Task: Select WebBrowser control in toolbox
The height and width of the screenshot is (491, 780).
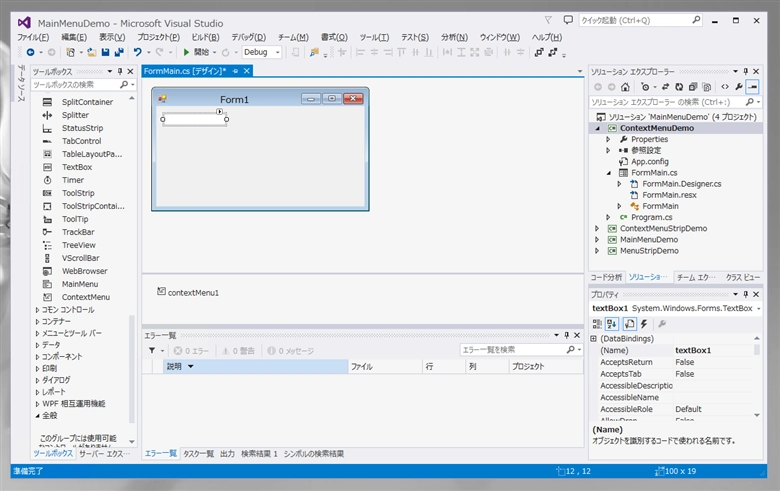Action: point(84,271)
